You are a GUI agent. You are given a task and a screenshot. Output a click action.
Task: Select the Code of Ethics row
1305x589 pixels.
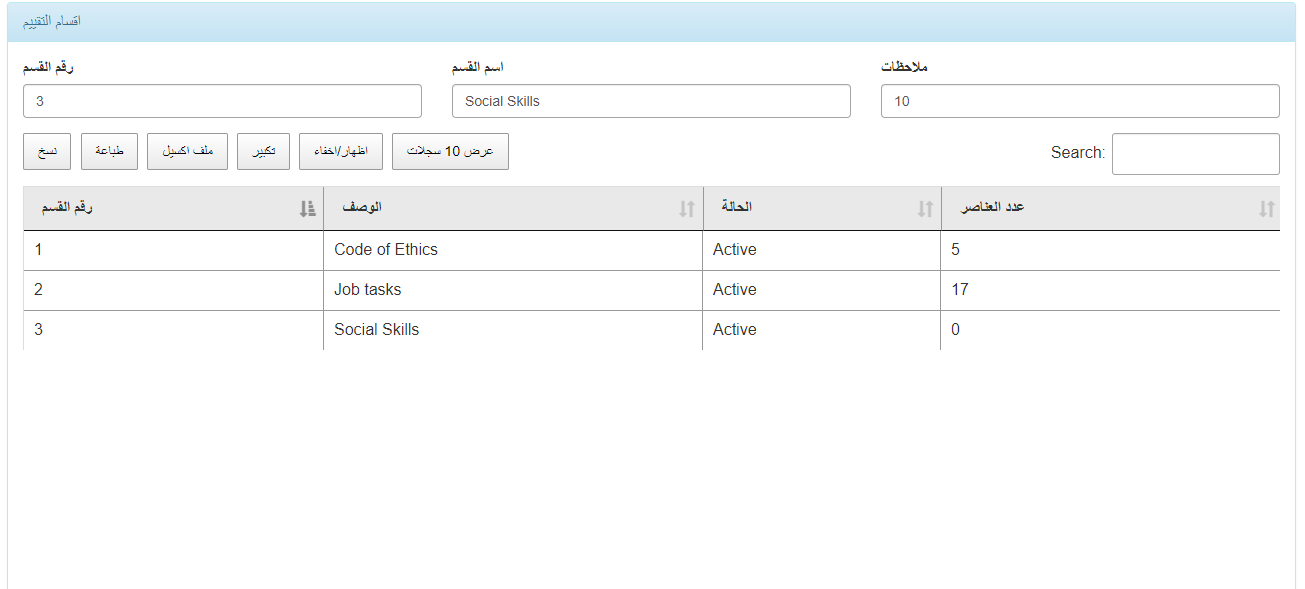651,250
